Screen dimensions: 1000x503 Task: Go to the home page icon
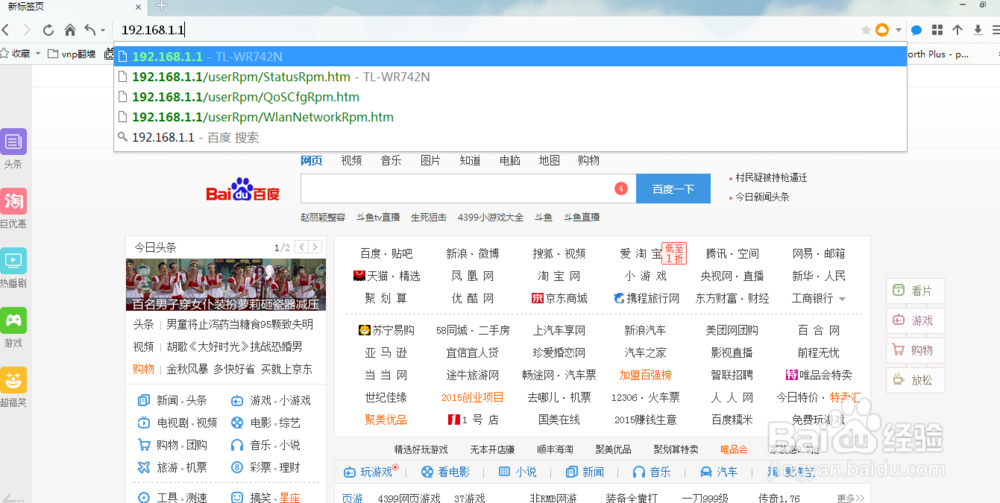70,30
